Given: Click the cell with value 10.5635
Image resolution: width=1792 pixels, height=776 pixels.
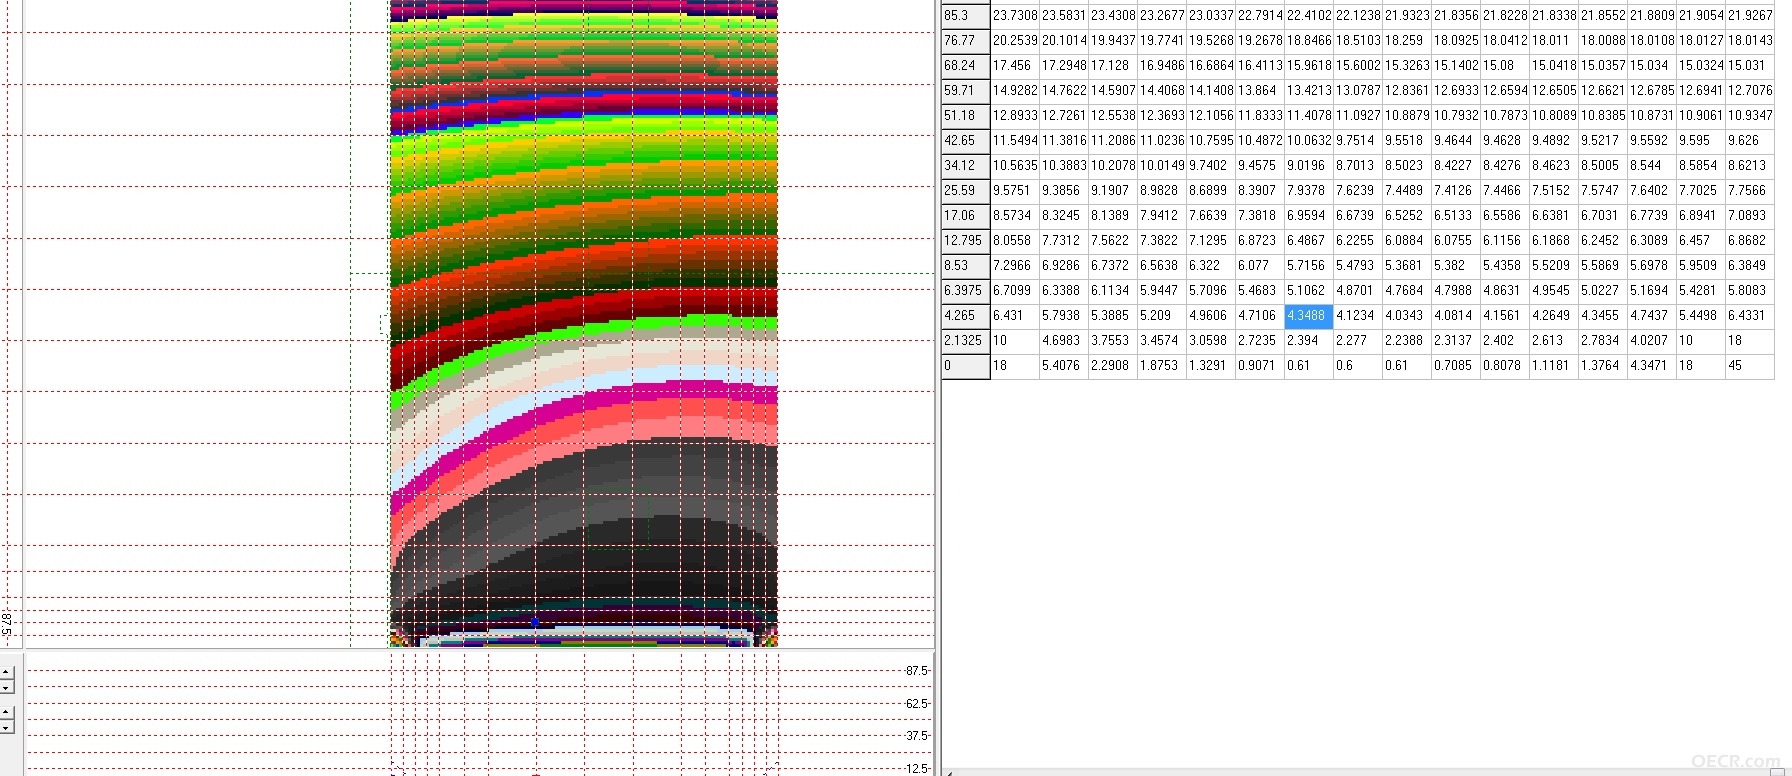Looking at the screenshot, I should 1015,166.
